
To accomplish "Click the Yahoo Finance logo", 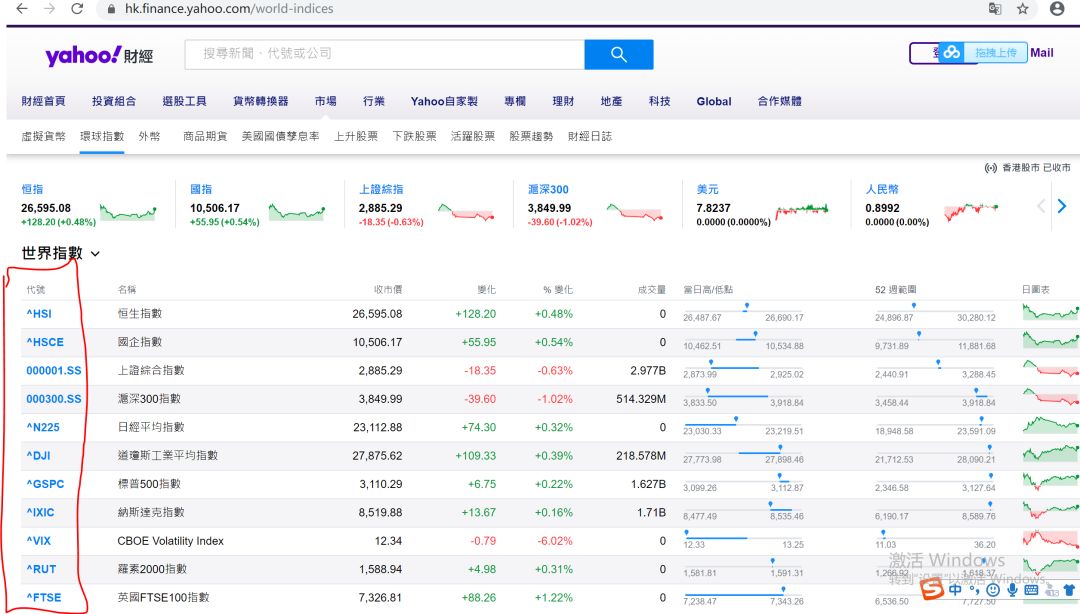I will [99, 55].
